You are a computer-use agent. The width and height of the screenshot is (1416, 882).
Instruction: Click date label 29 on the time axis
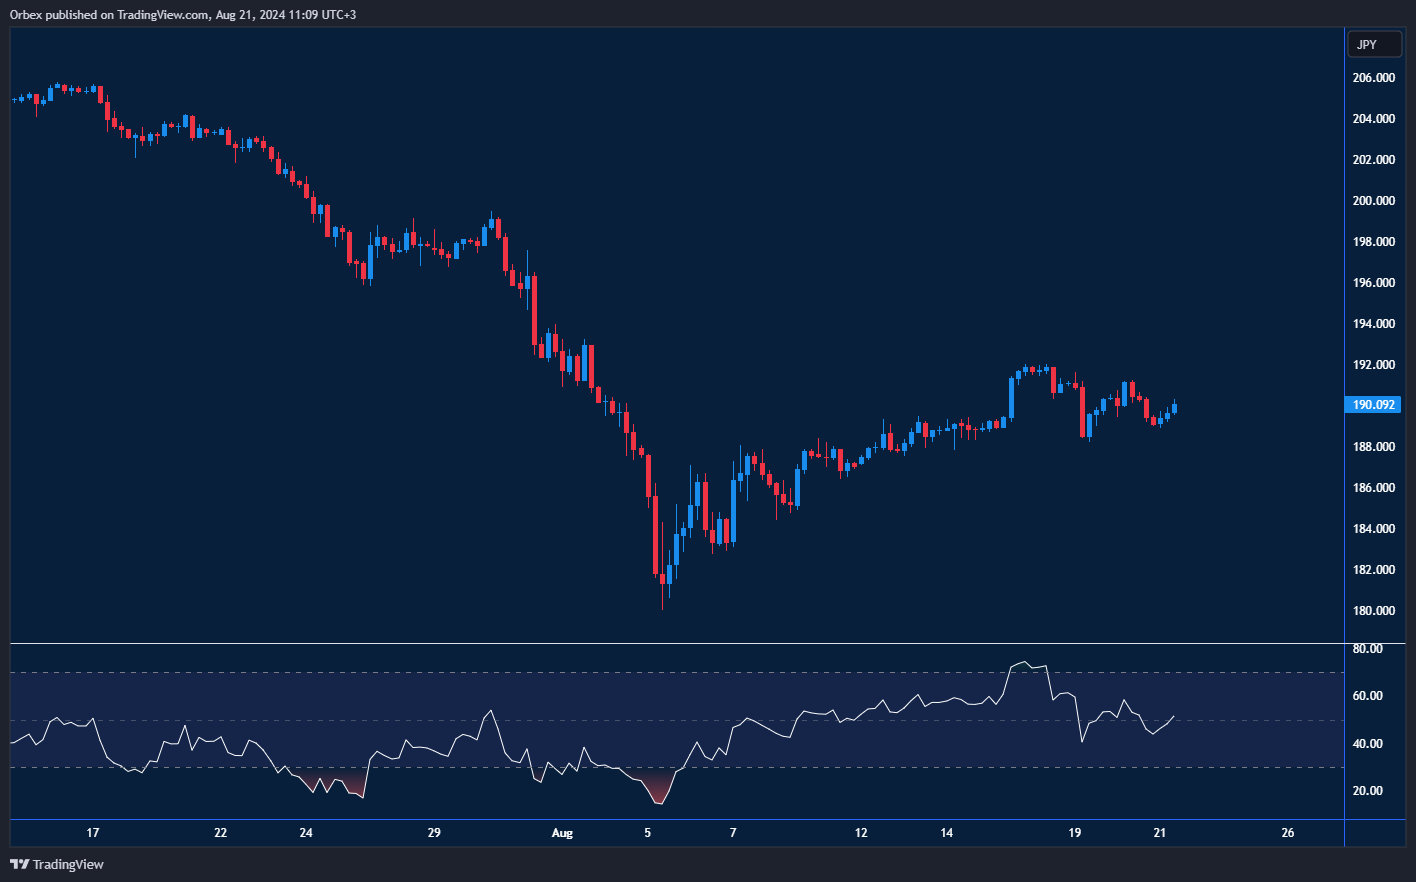pos(434,833)
